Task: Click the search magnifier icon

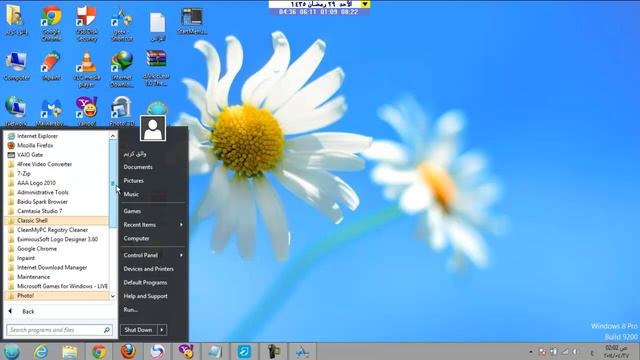Action: 107,330
